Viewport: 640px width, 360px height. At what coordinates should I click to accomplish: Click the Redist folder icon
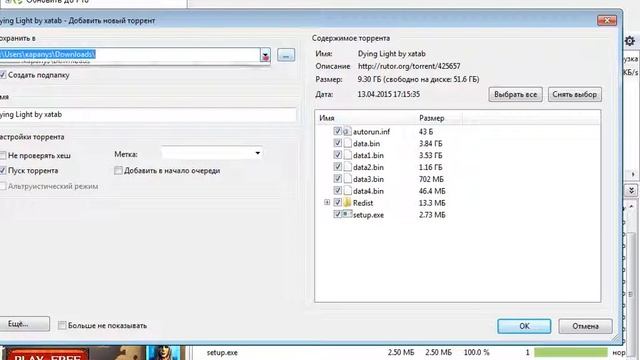point(347,202)
